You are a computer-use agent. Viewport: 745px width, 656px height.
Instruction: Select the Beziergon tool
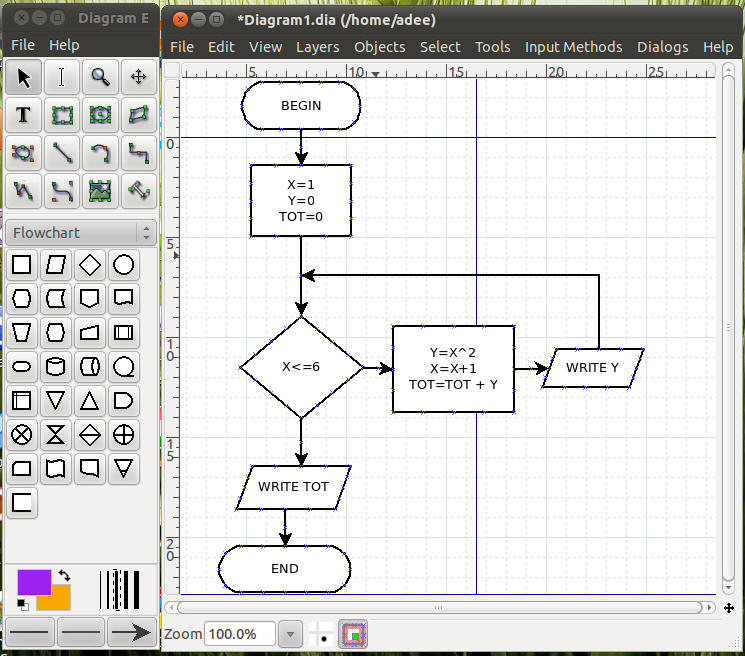pos(23,153)
